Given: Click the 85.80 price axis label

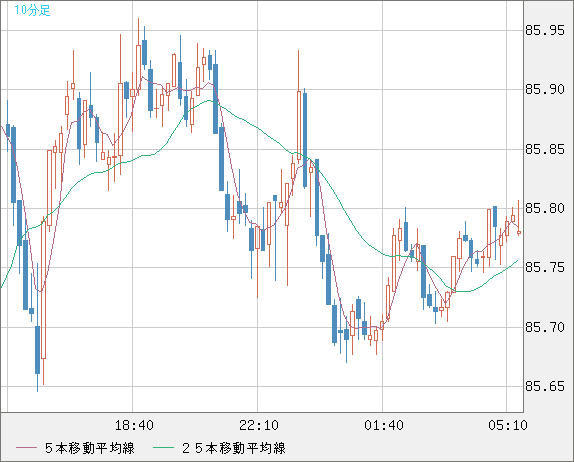Looking at the screenshot, I should click(x=545, y=209).
